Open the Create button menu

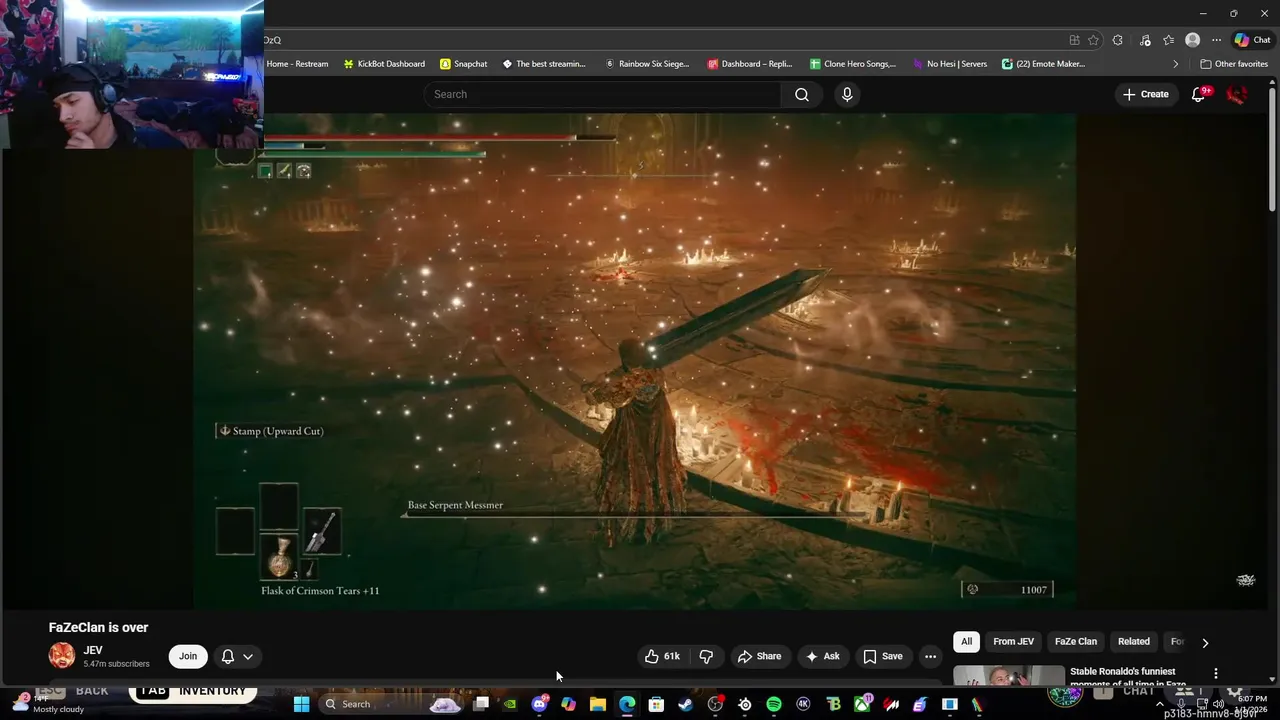tap(1145, 94)
